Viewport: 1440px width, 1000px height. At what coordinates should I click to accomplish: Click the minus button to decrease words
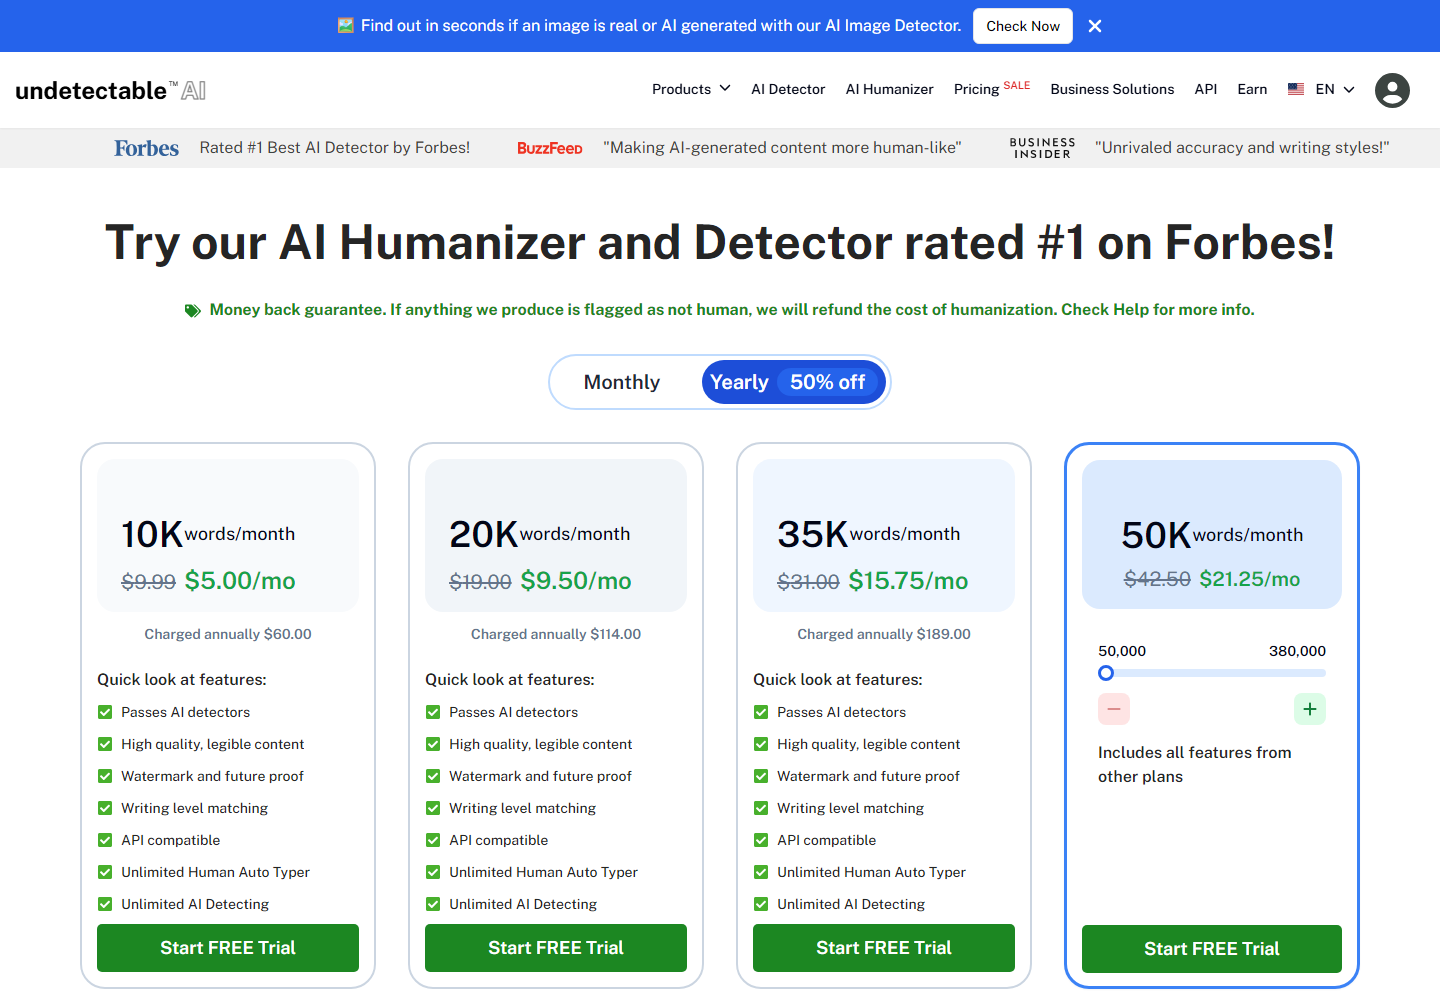(x=1114, y=709)
